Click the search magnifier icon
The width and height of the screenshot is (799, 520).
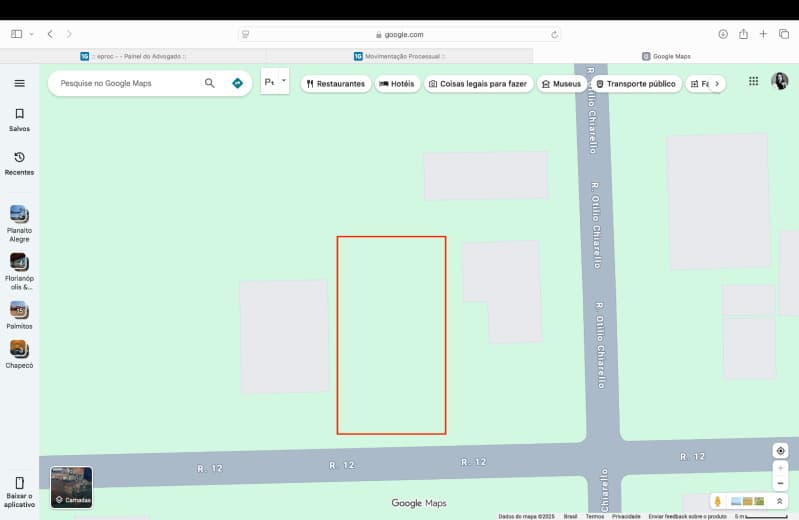(x=209, y=83)
